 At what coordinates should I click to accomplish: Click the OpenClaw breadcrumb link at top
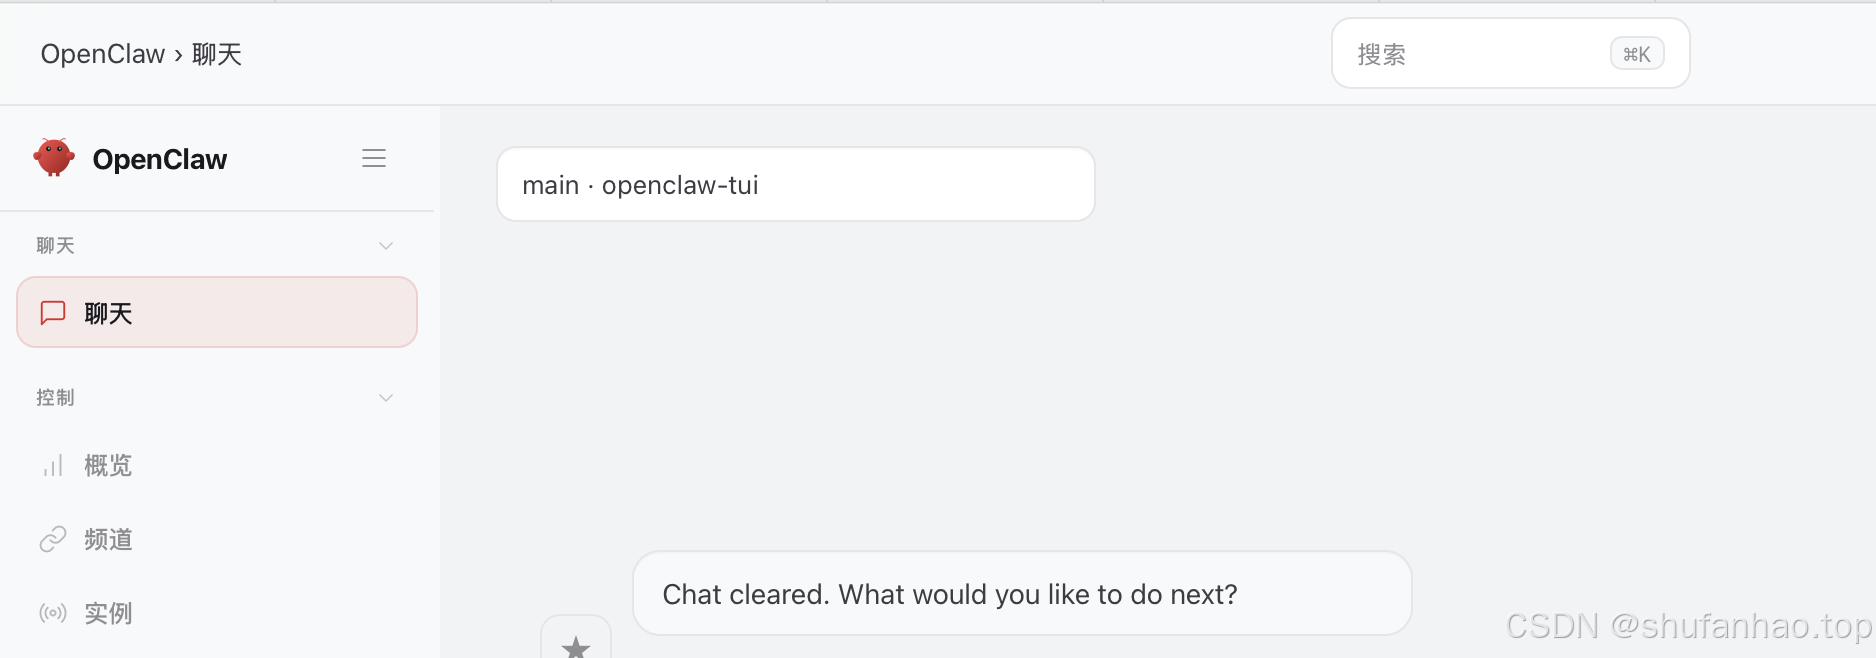102,54
